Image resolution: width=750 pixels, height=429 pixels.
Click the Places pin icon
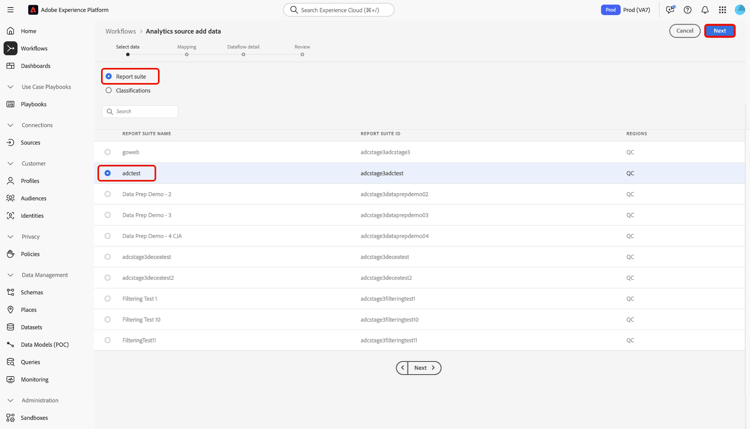pos(11,309)
